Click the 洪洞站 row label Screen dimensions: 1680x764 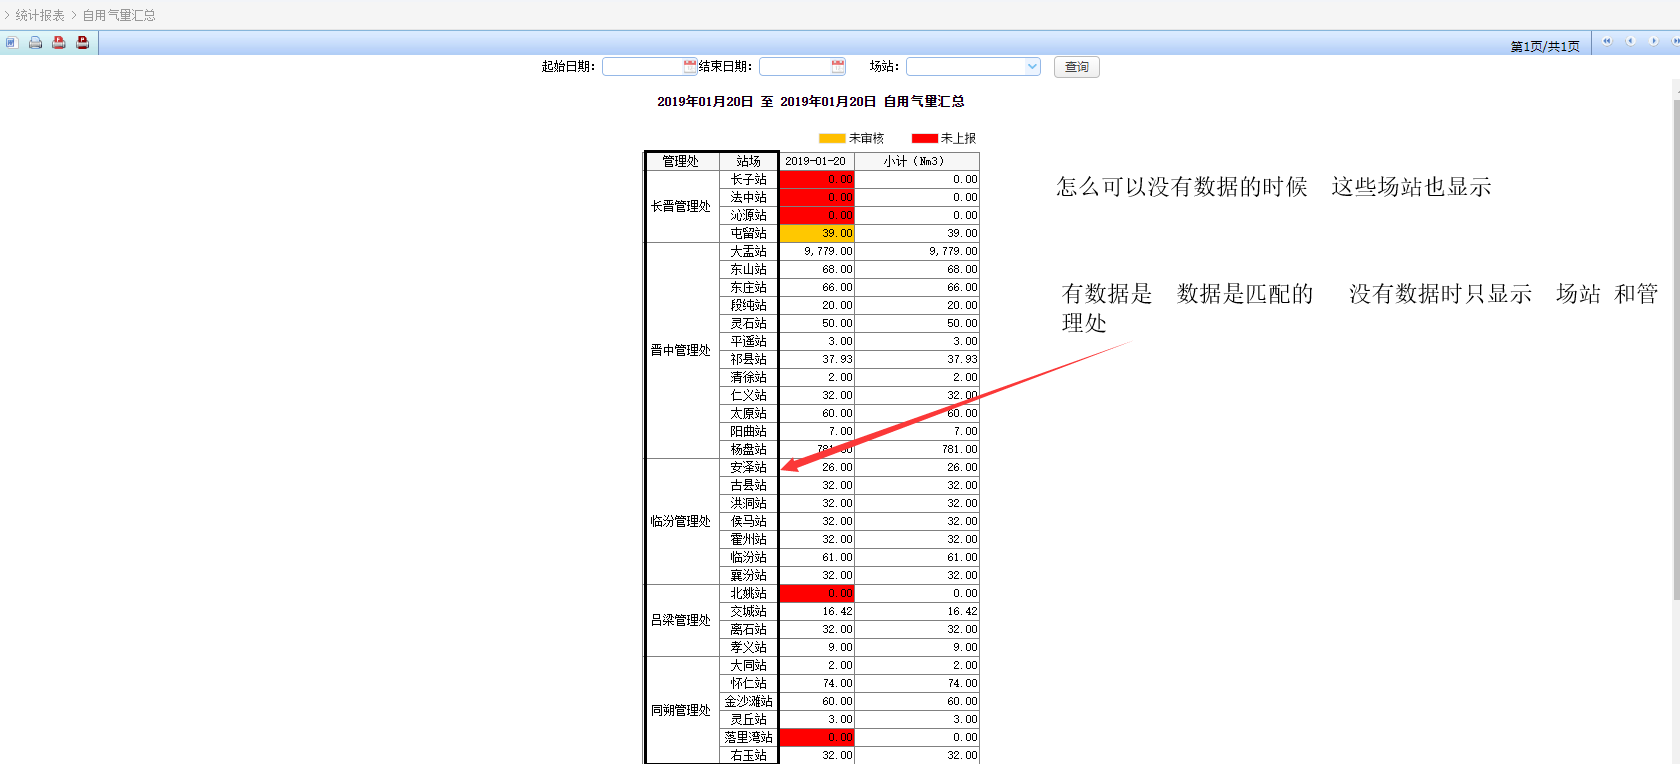[749, 503]
